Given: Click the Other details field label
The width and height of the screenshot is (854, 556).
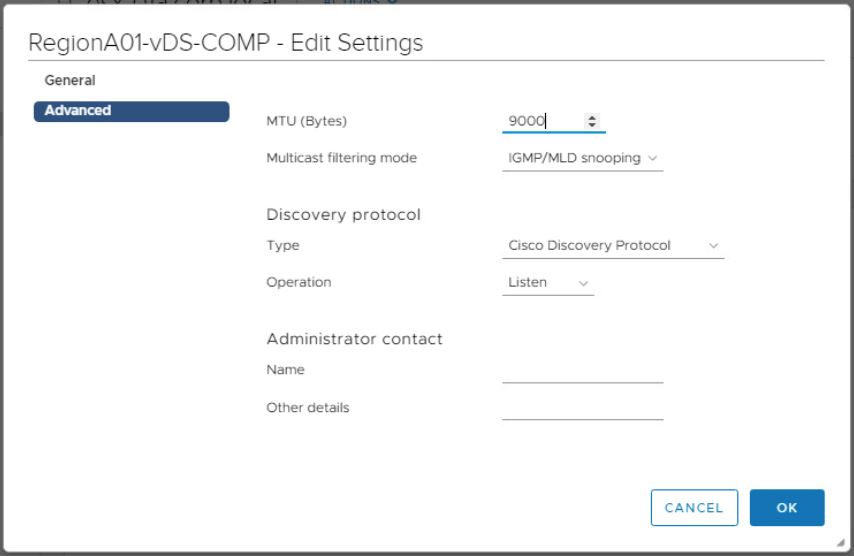Looking at the screenshot, I should click(x=307, y=407).
